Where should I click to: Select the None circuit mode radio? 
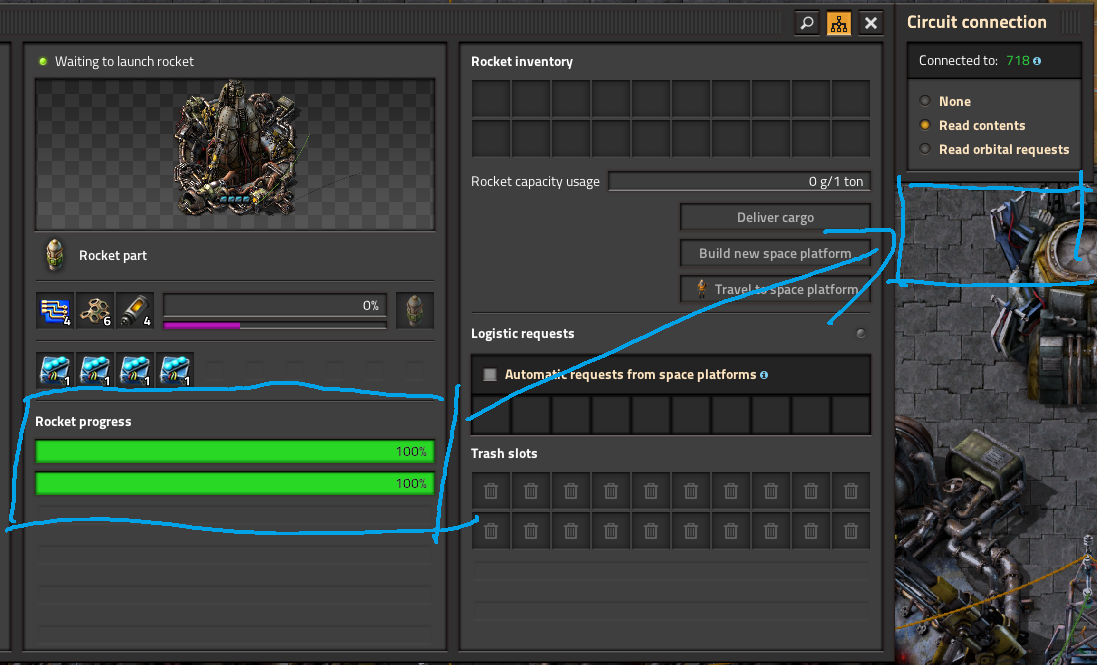pos(925,101)
